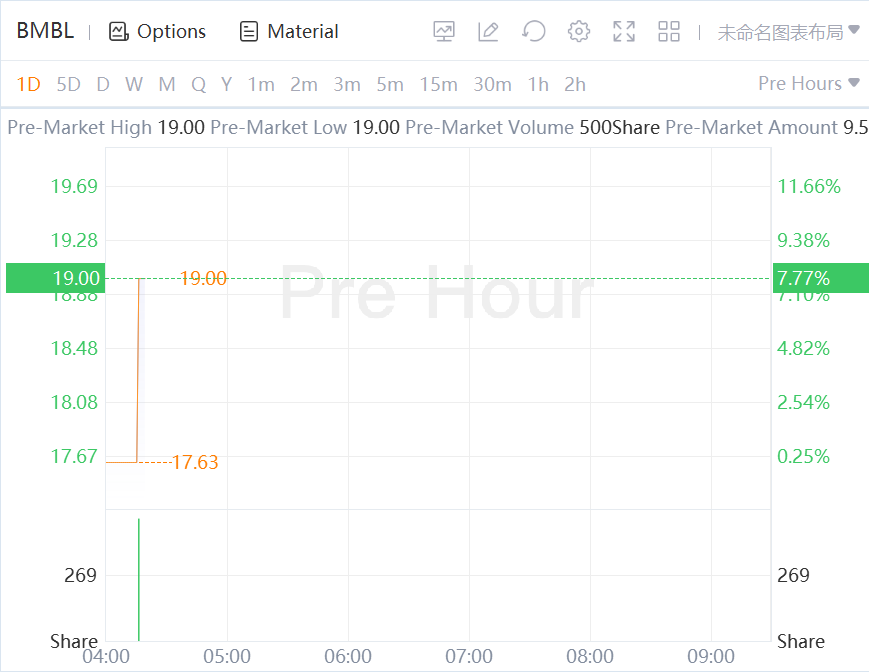Select the 2h interval
The width and height of the screenshot is (869, 672).
pyautogui.click(x=575, y=84)
